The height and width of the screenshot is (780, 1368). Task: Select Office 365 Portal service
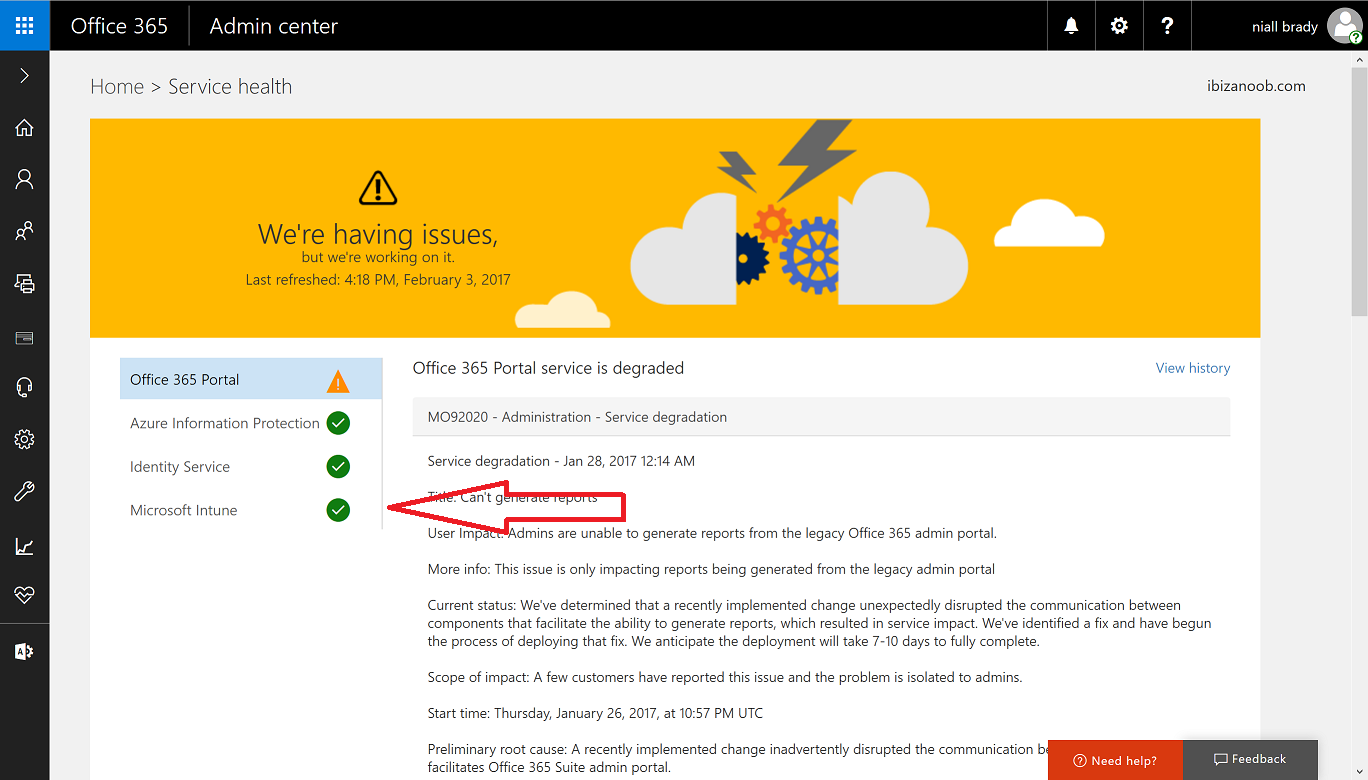[x=251, y=380]
